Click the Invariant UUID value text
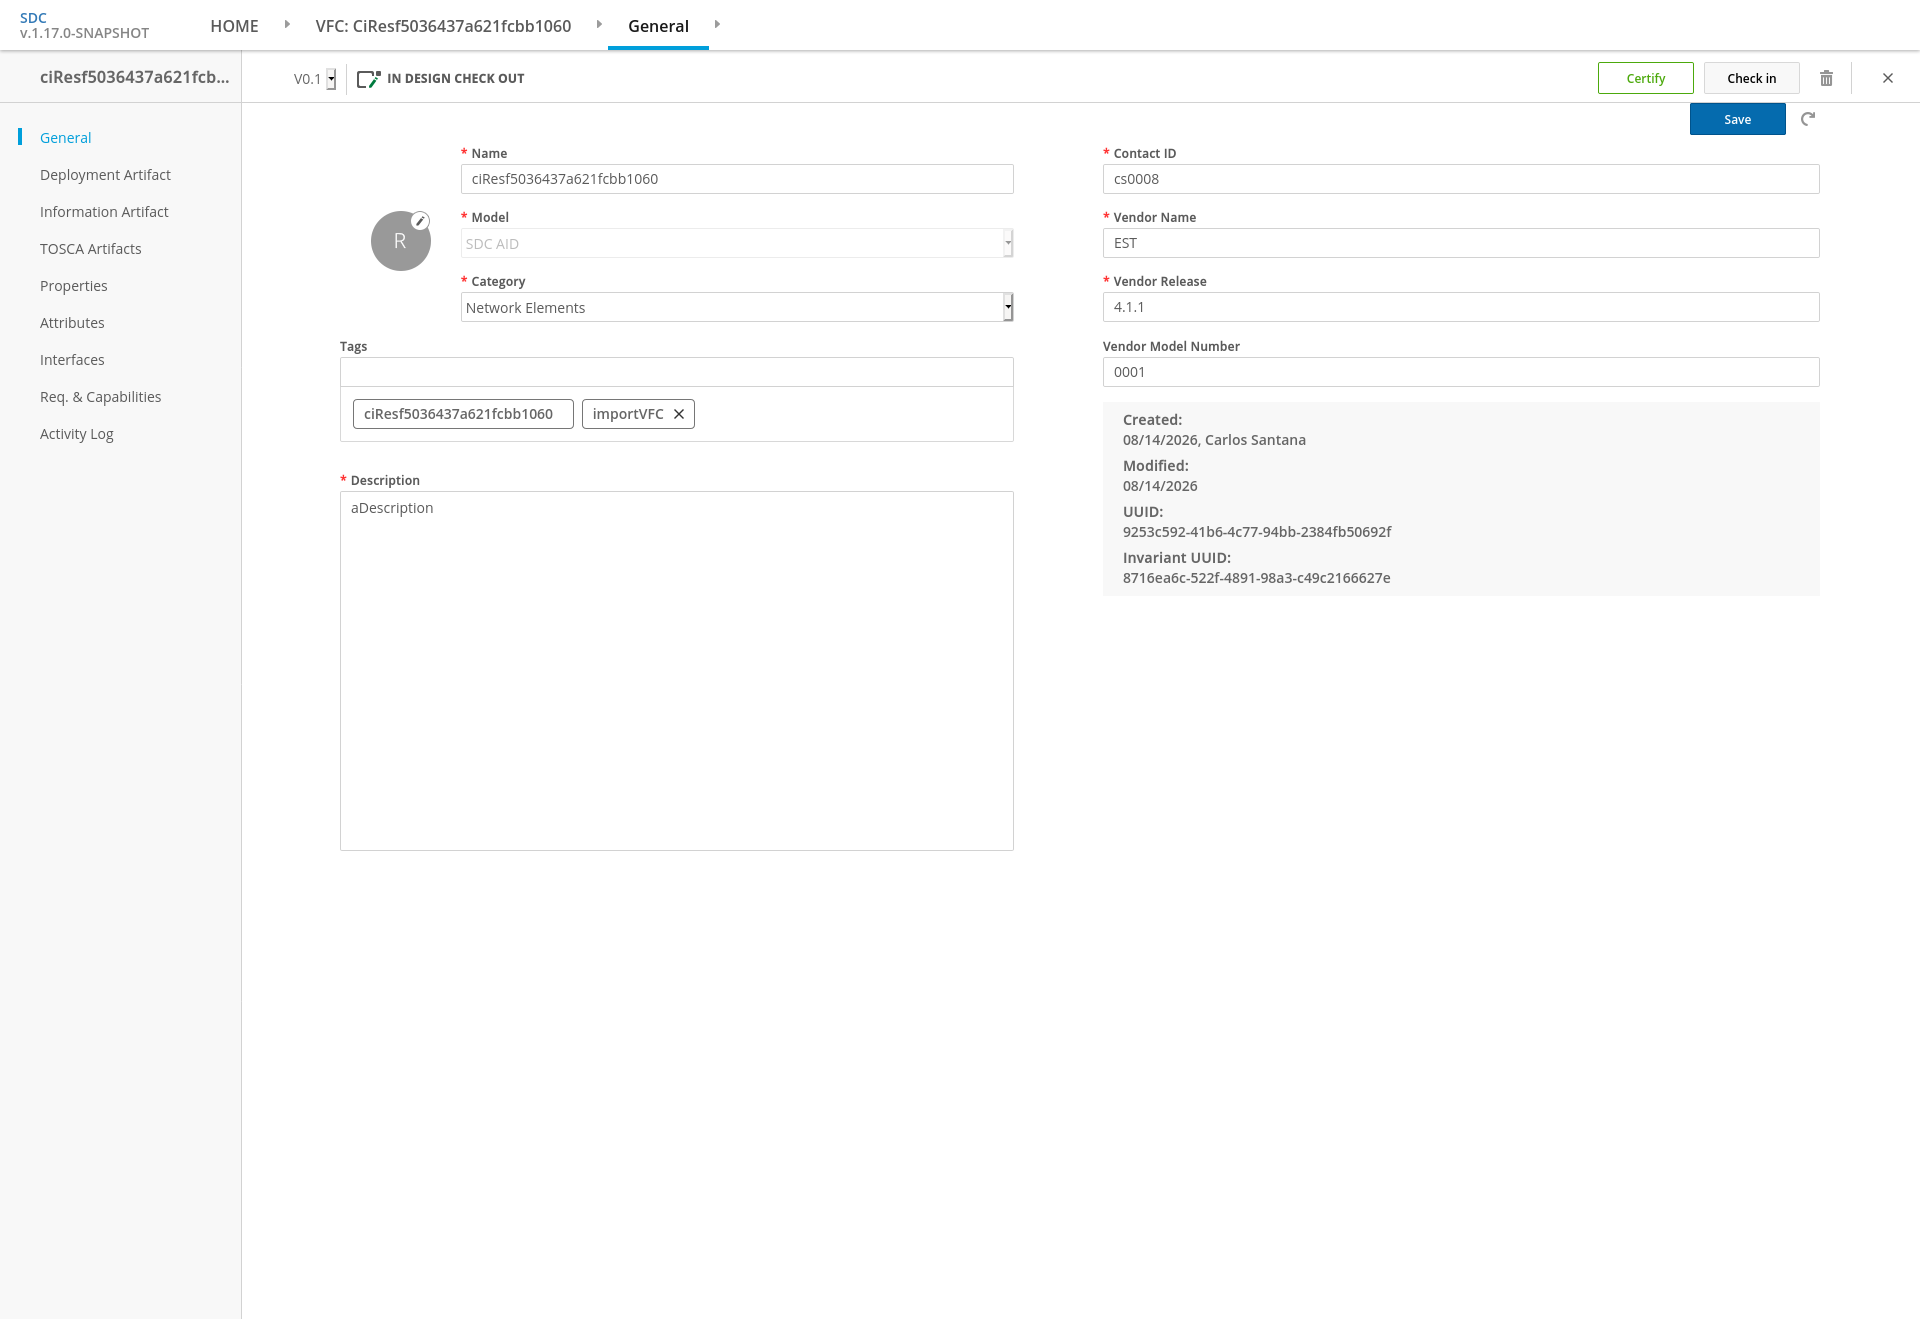Viewport: 1920px width, 1319px height. (x=1256, y=578)
